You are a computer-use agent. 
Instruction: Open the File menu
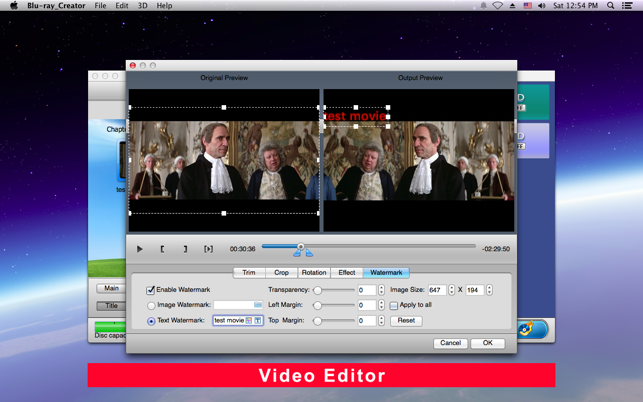click(x=100, y=6)
